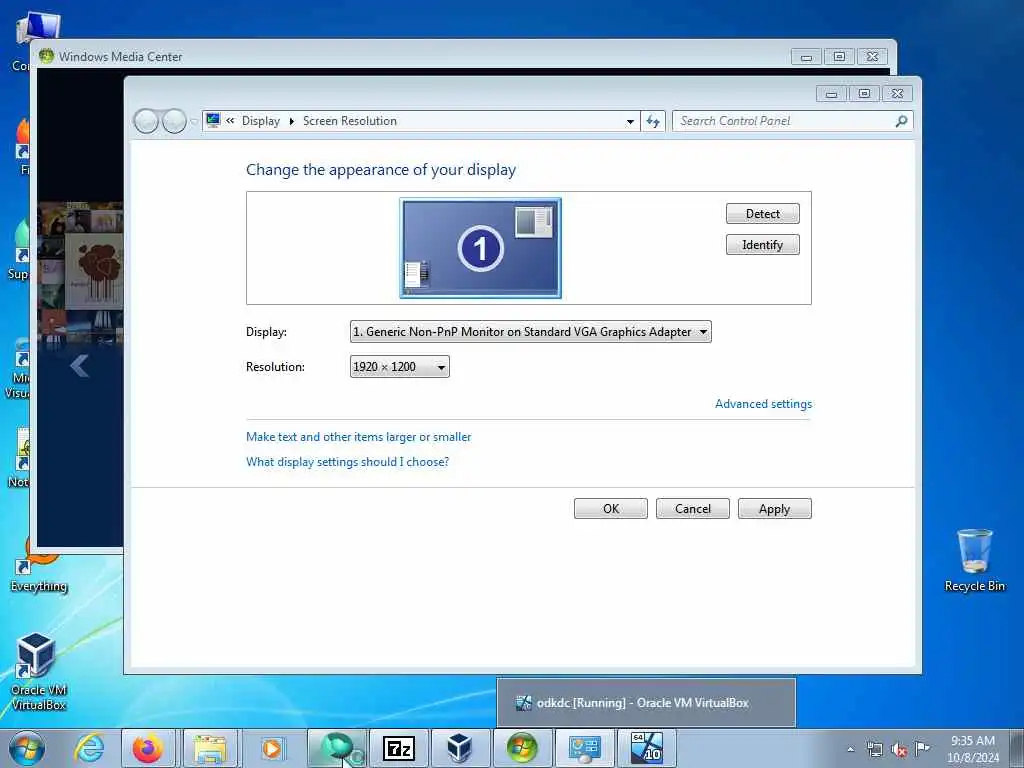This screenshot has width=1024, height=768.
Task: Open the Windows Start button
Action: (x=27, y=748)
